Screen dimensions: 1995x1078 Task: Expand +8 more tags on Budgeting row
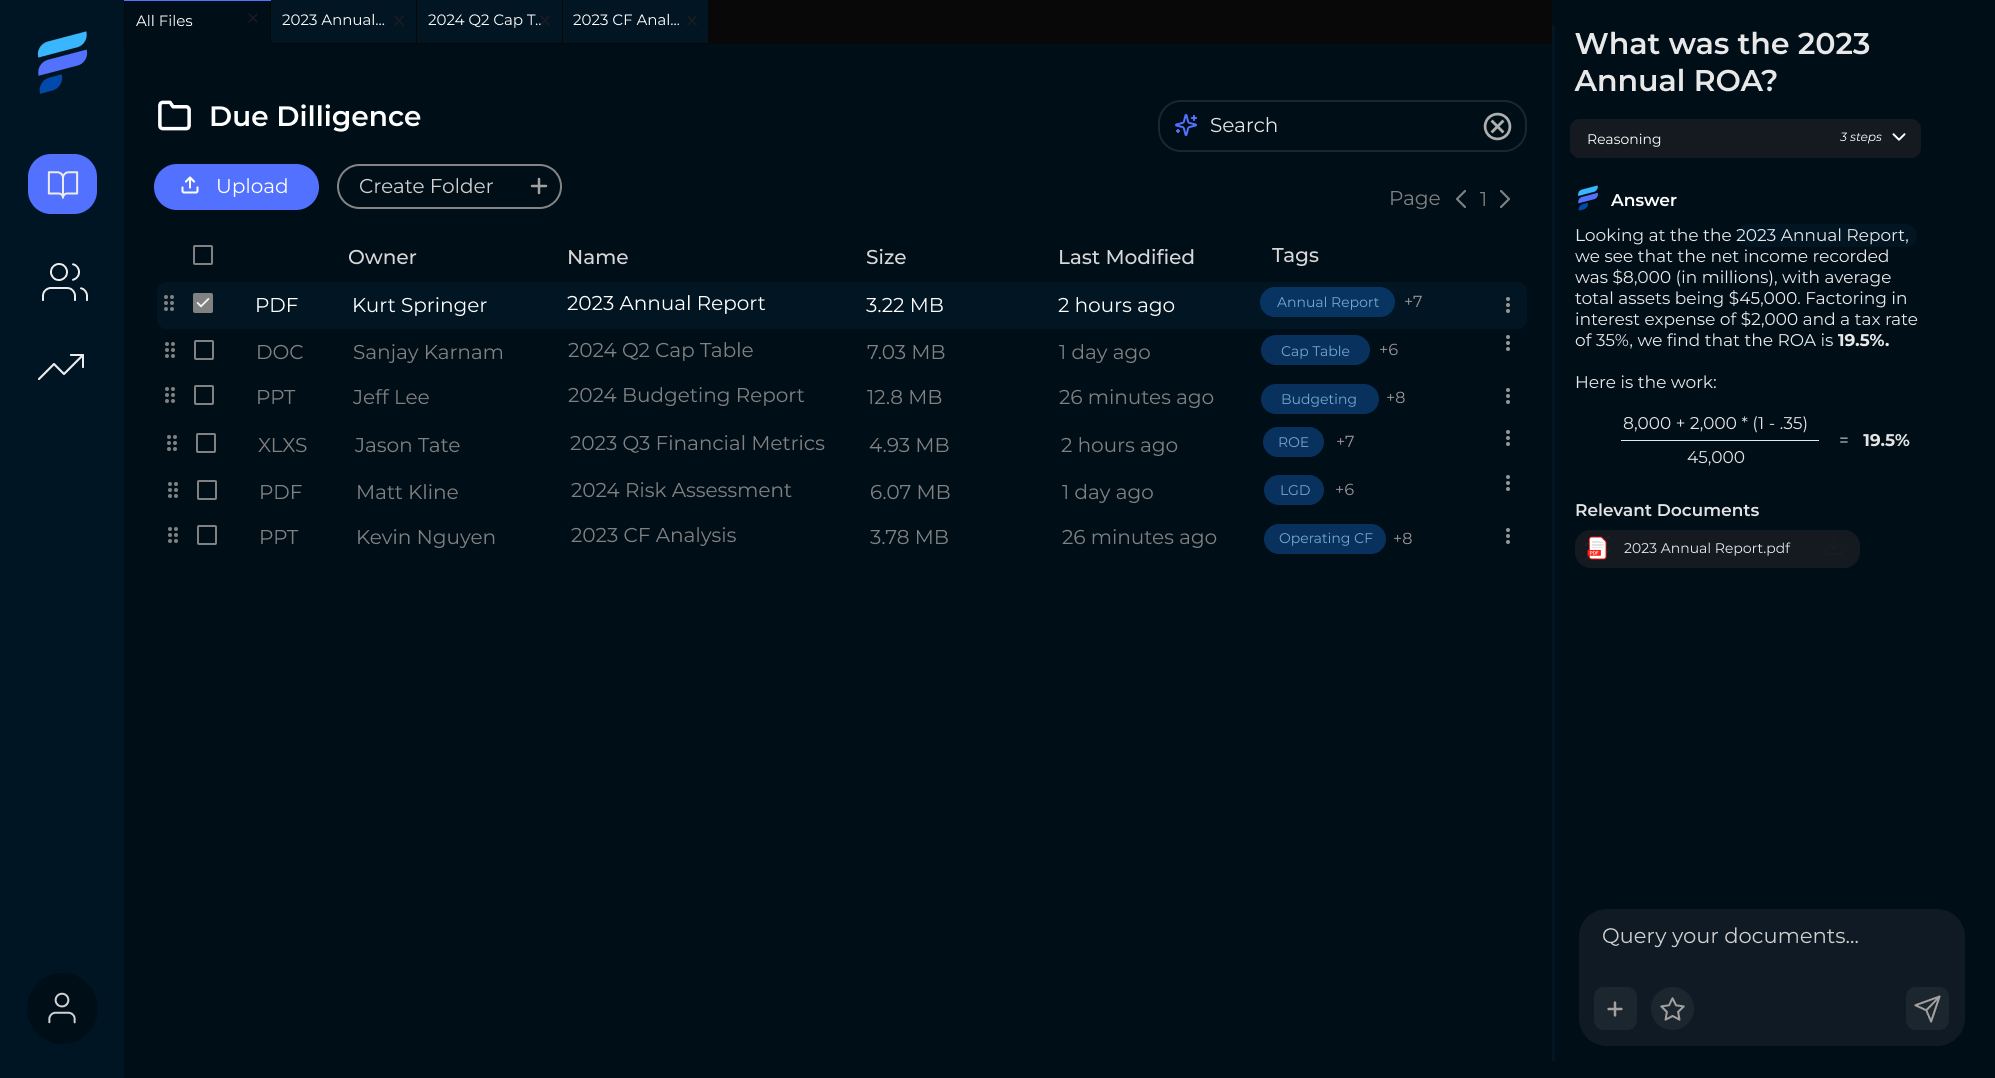point(1396,398)
